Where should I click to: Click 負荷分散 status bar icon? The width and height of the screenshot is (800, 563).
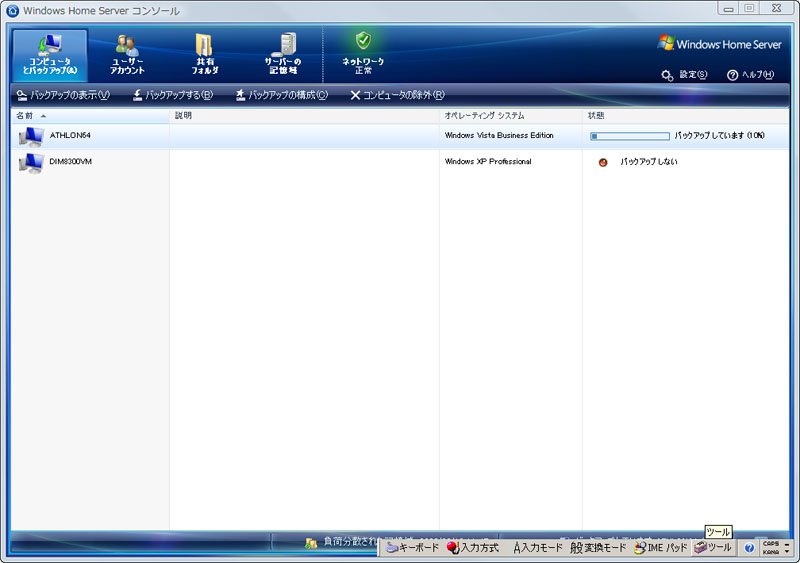coord(311,544)
